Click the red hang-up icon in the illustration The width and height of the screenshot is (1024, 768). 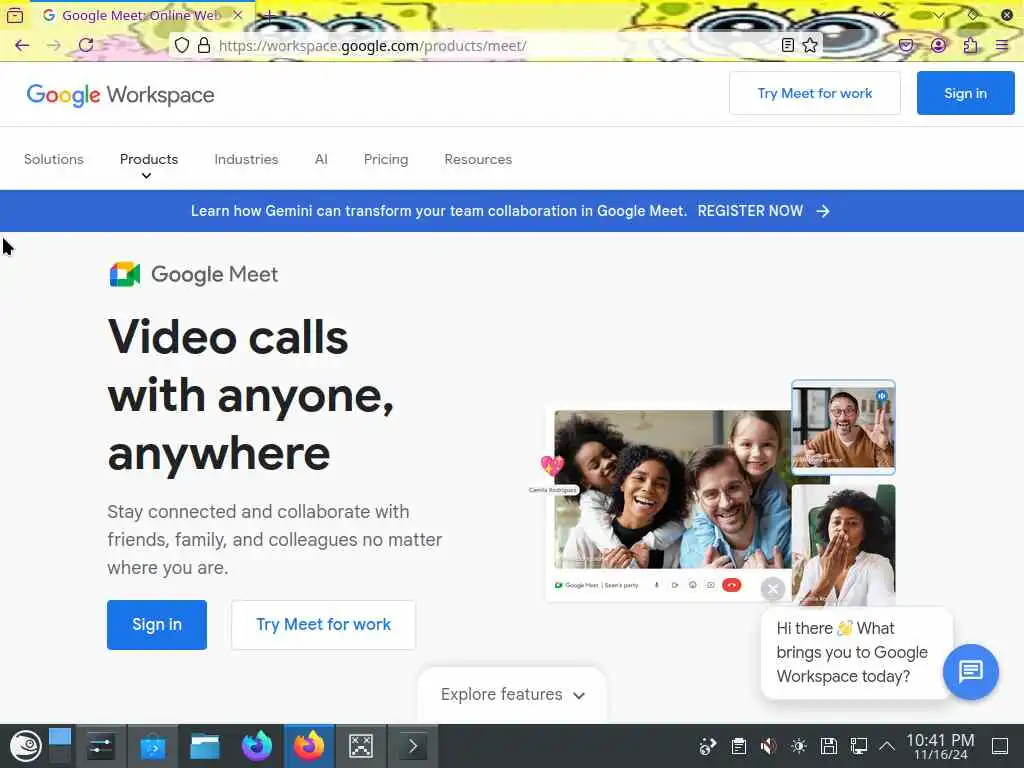[731, 585]
